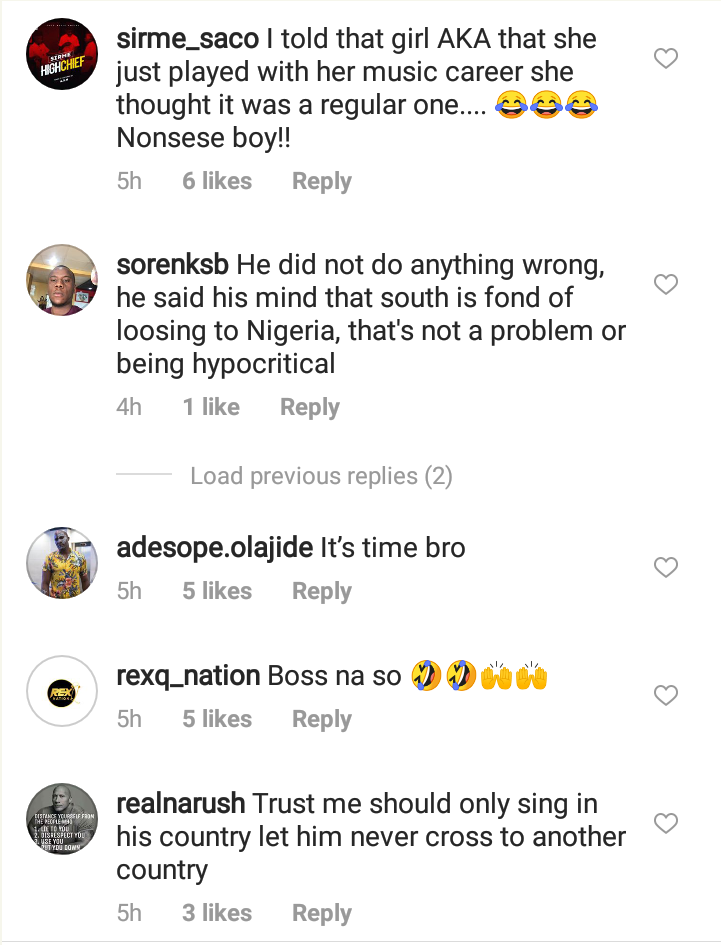Open the rexq_nation logo avatar
Image resolution: width=721 pixels, height=945 pixels.
coord(60,692)
